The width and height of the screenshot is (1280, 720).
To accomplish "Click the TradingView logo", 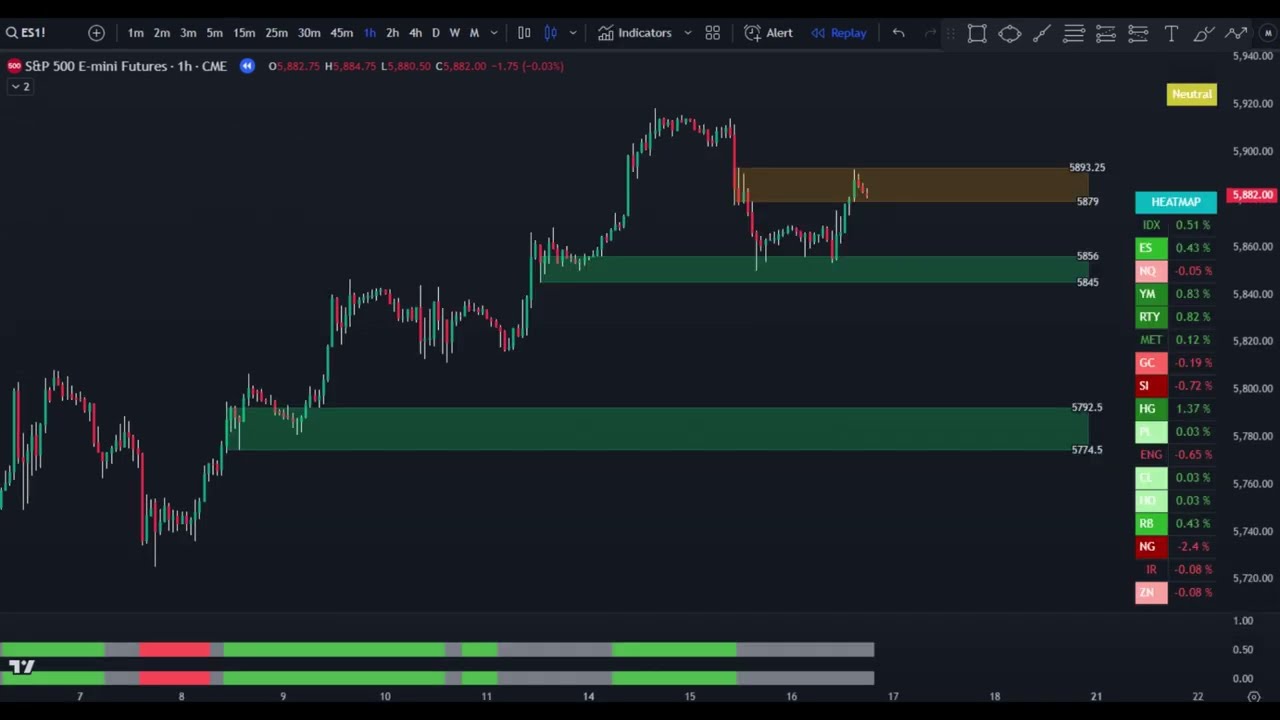I will coord(21,667).
